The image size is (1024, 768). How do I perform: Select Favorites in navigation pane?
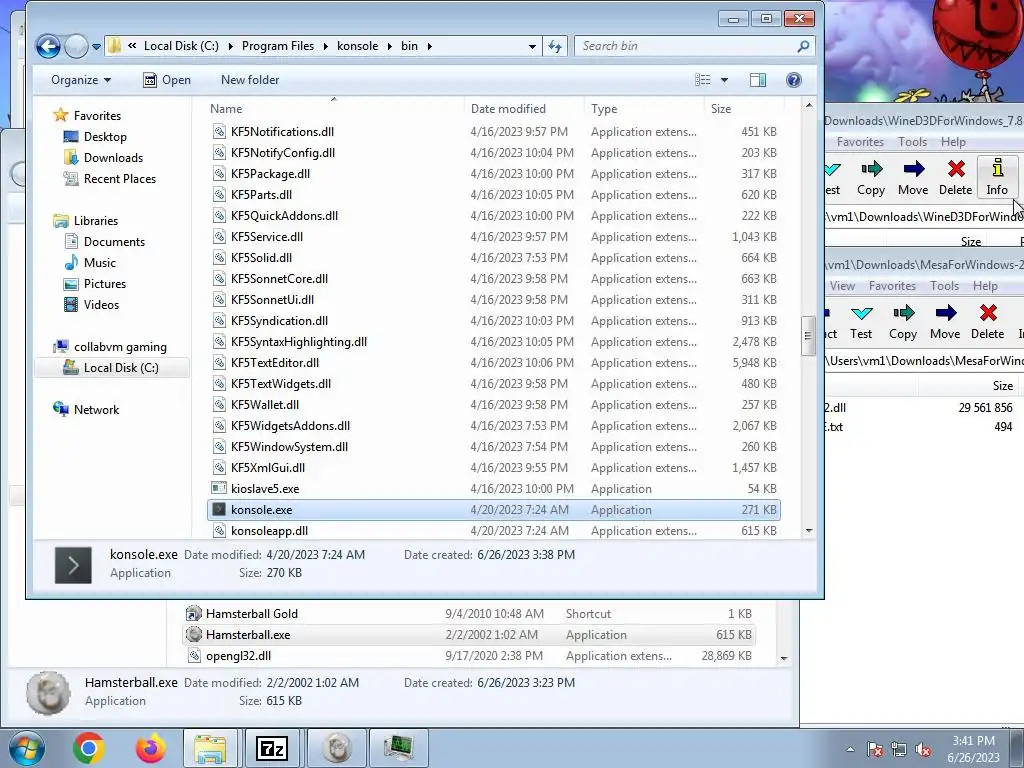coord(97,116)
